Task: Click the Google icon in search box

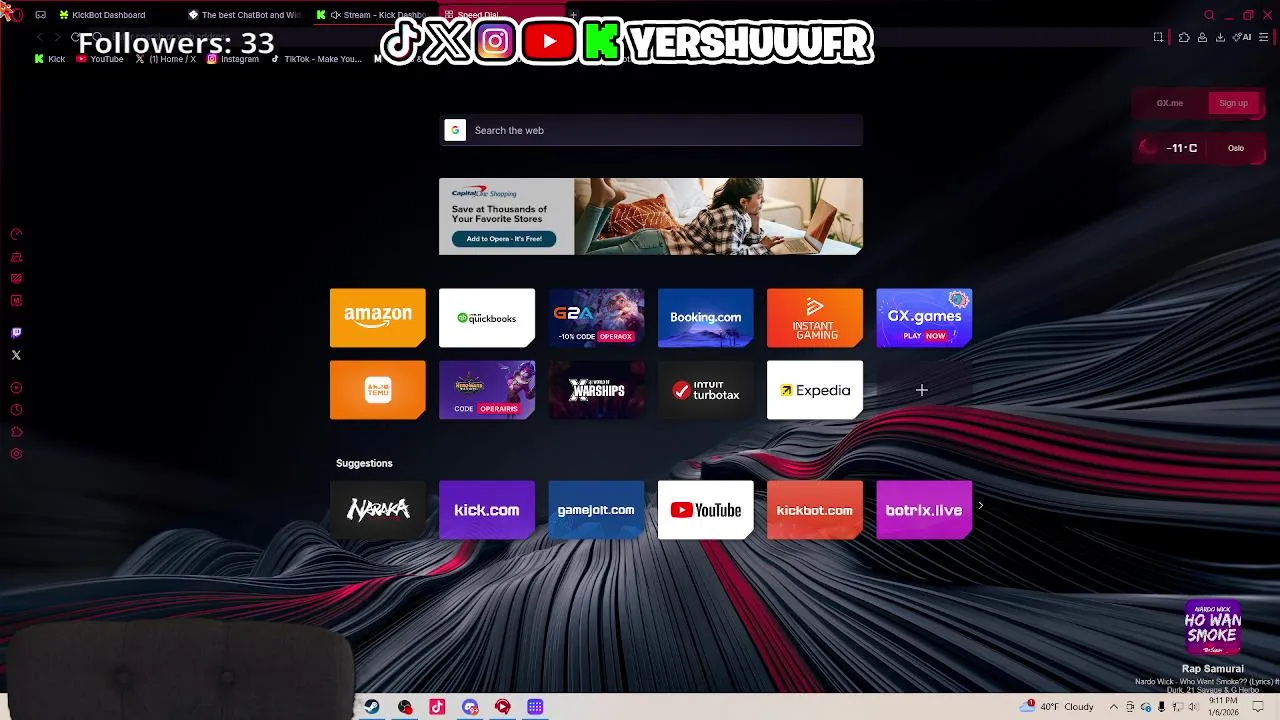Action: pos(455,130)
